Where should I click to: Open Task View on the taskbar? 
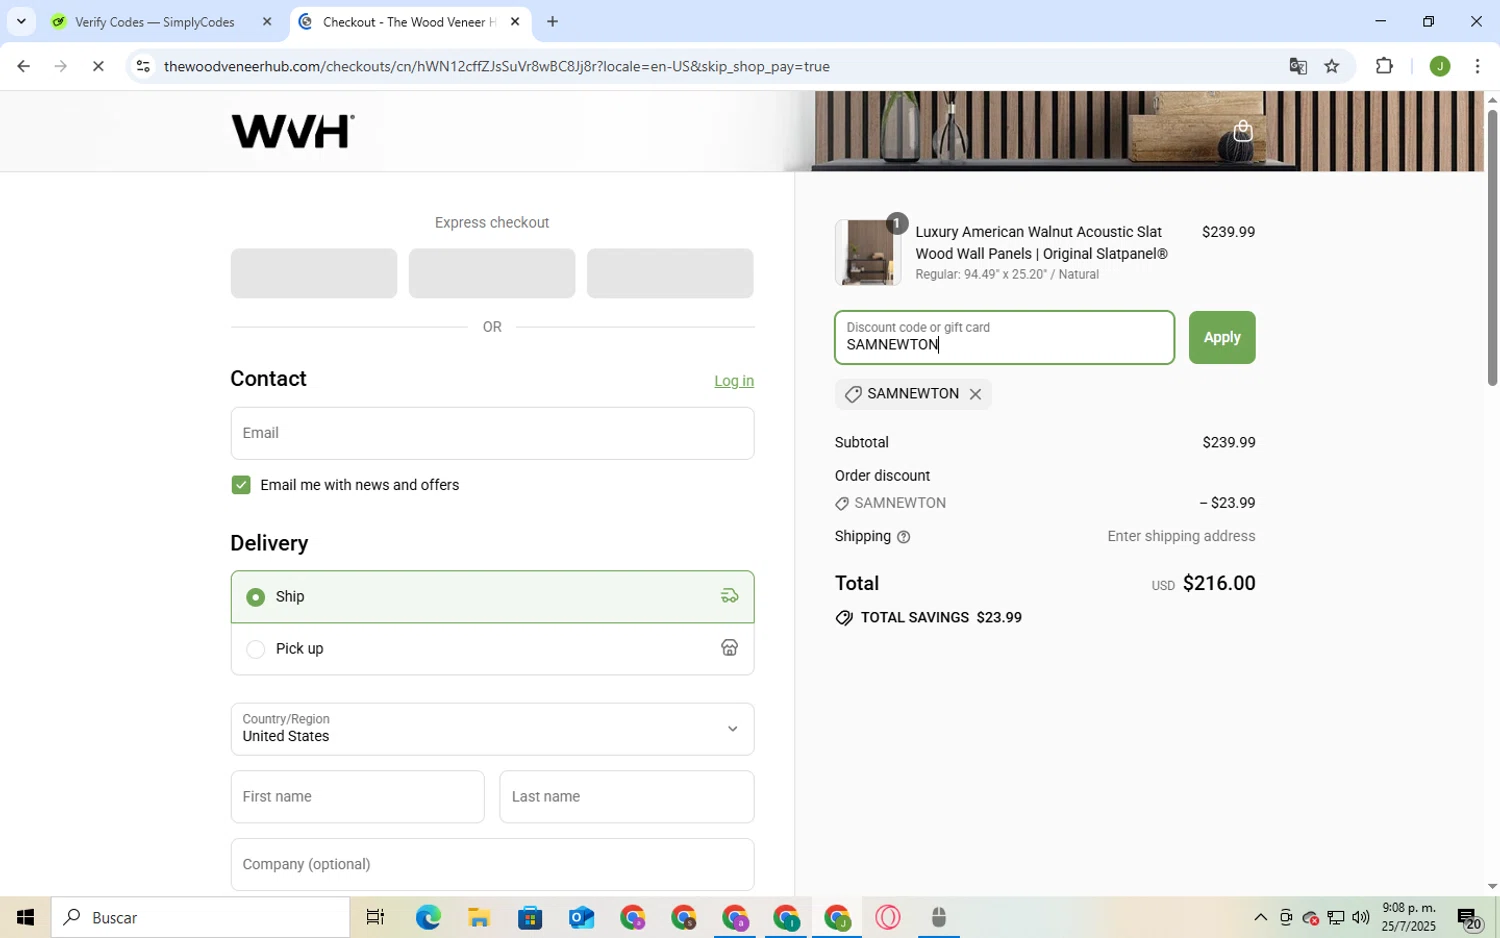pos(376,917)
